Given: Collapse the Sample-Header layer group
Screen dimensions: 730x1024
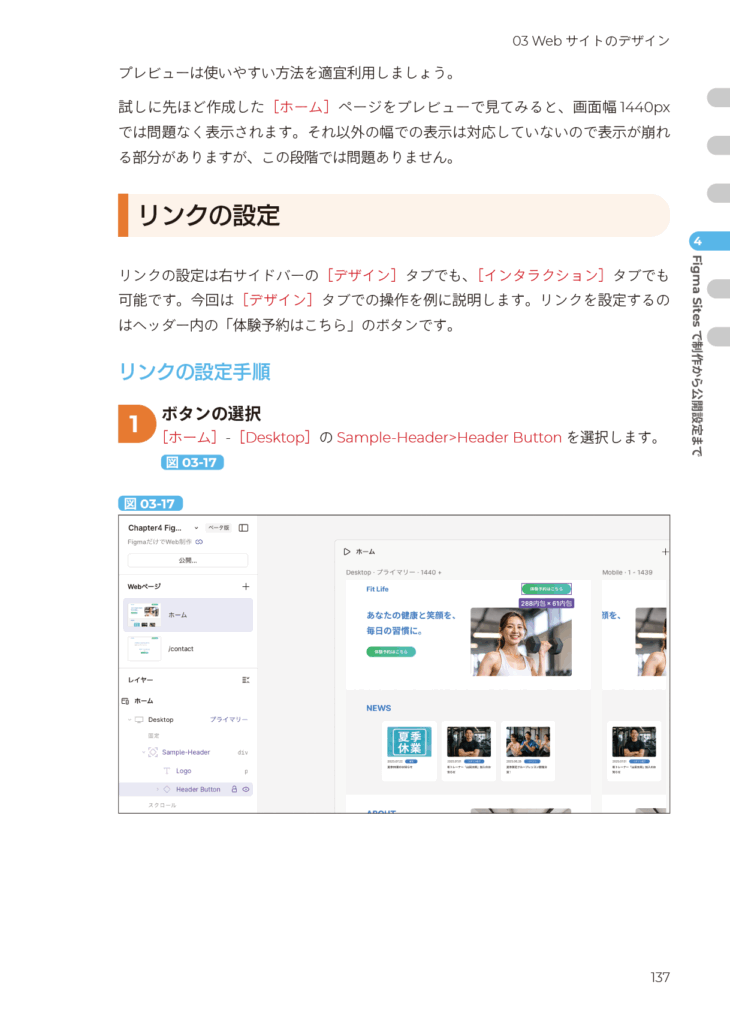Looking at the screenshot, I should point(143,752).
